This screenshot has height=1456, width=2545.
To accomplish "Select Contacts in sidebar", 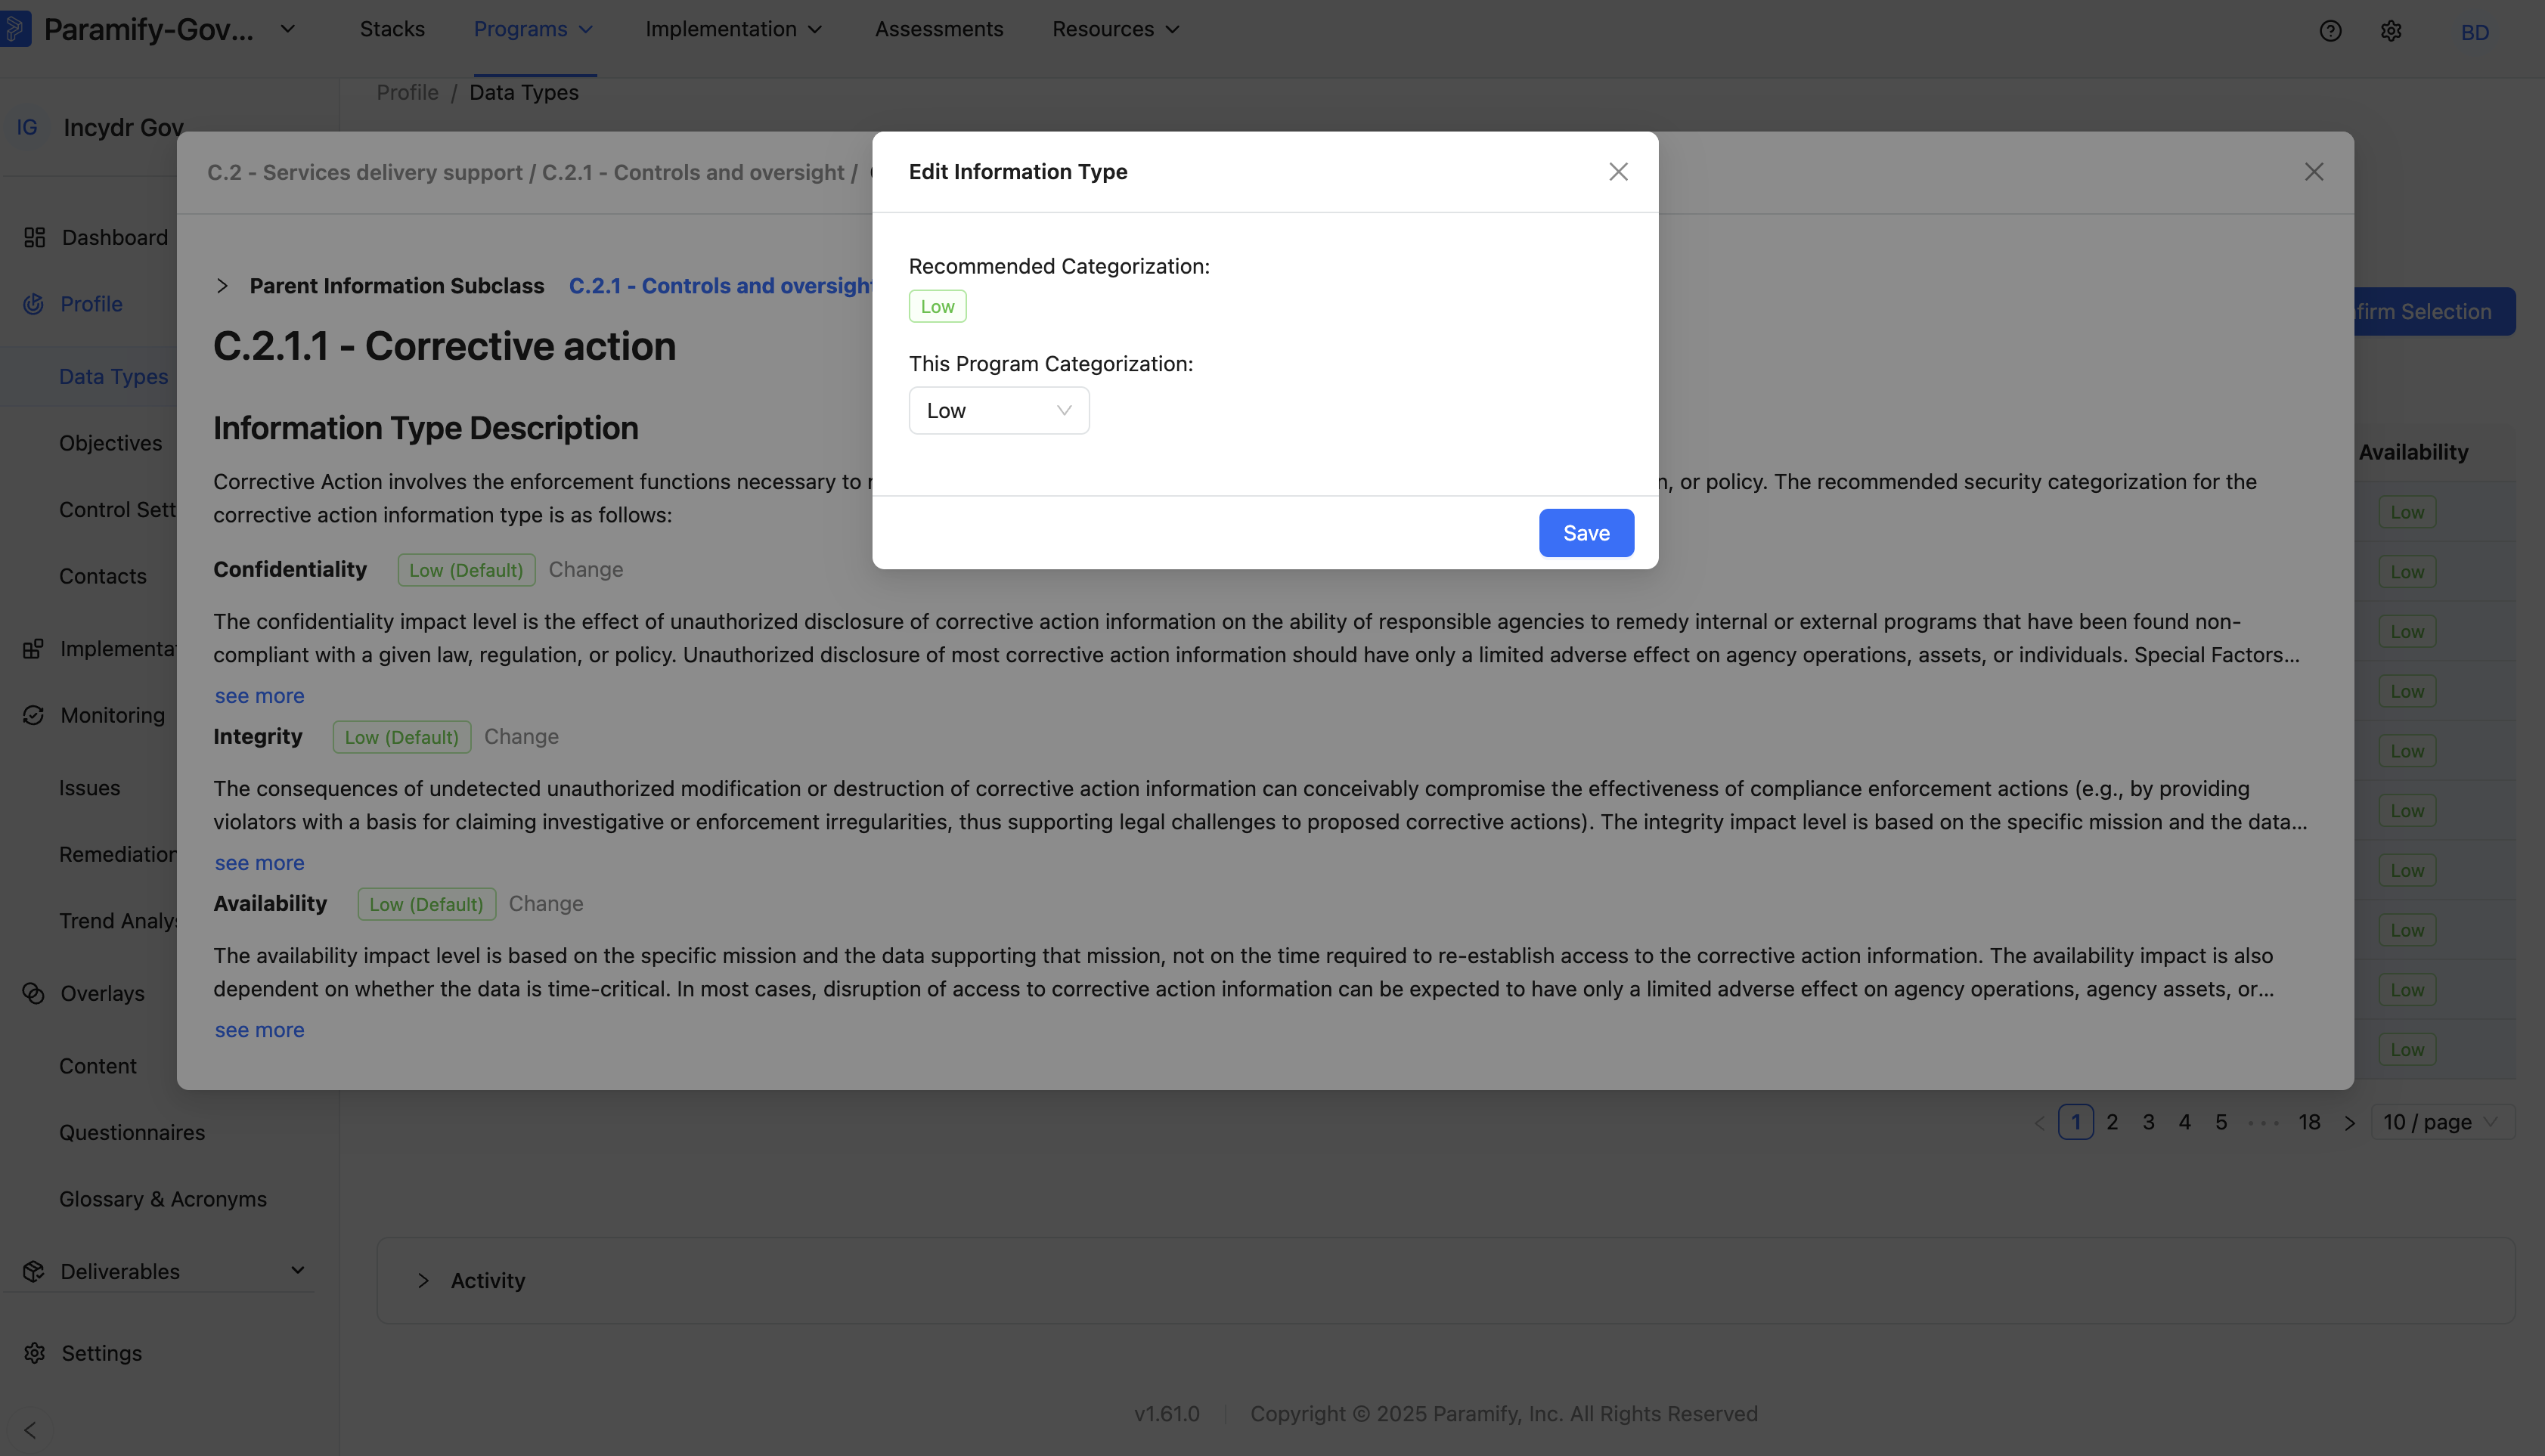I will (103, 576).
